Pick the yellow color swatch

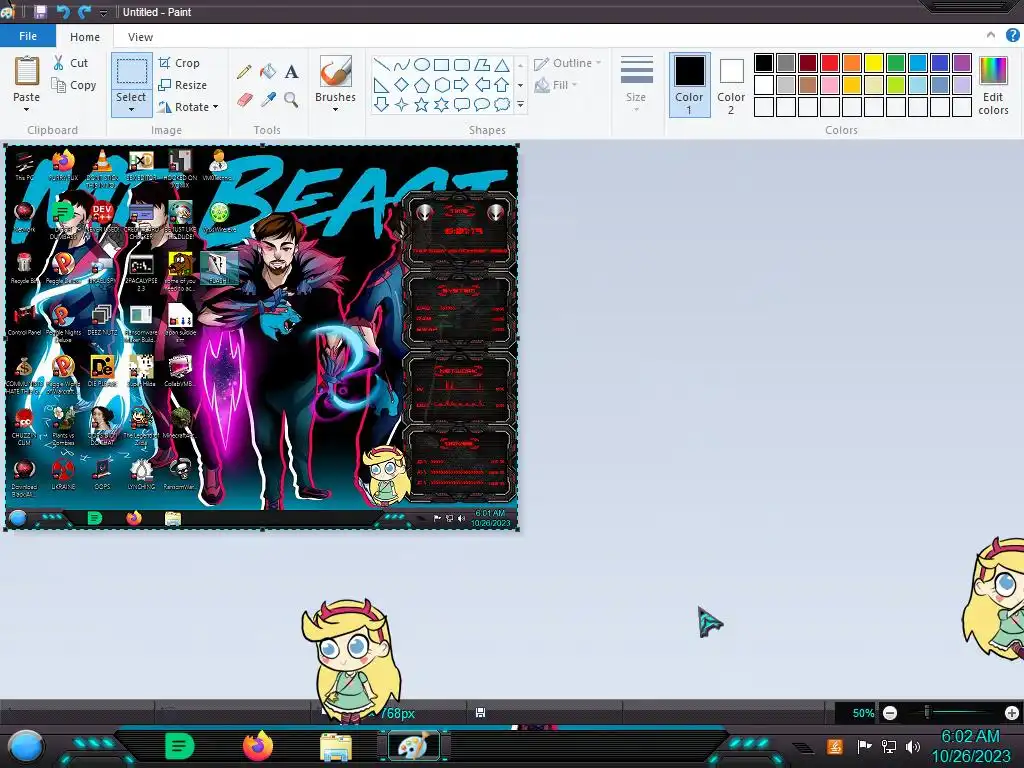[874, 63]
